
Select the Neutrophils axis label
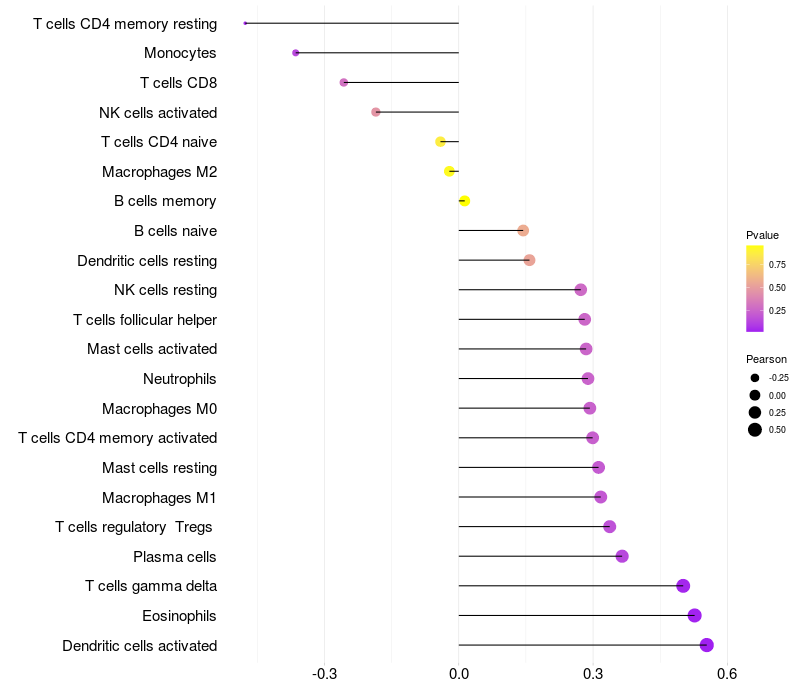(x=180, y=379)
